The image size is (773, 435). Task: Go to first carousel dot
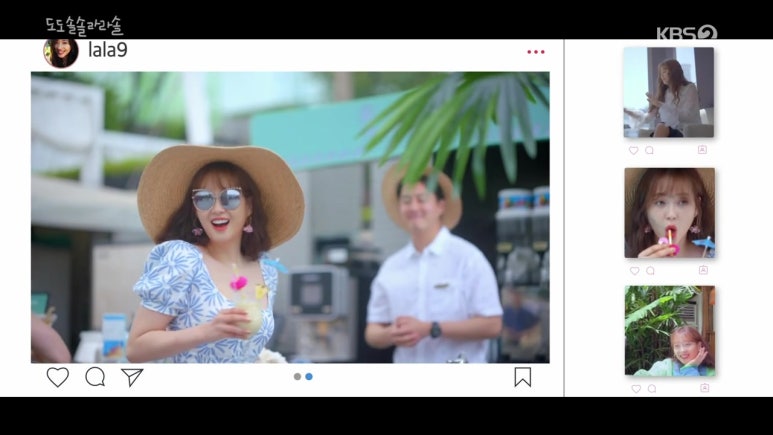[297, 376]
